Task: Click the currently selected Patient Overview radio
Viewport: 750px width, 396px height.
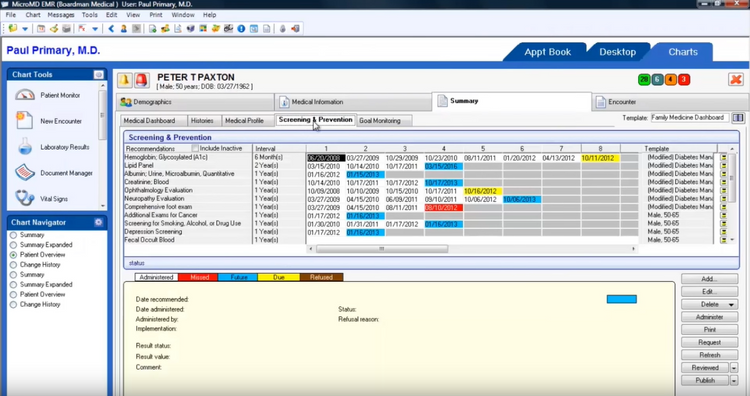Action: (13, 255)
